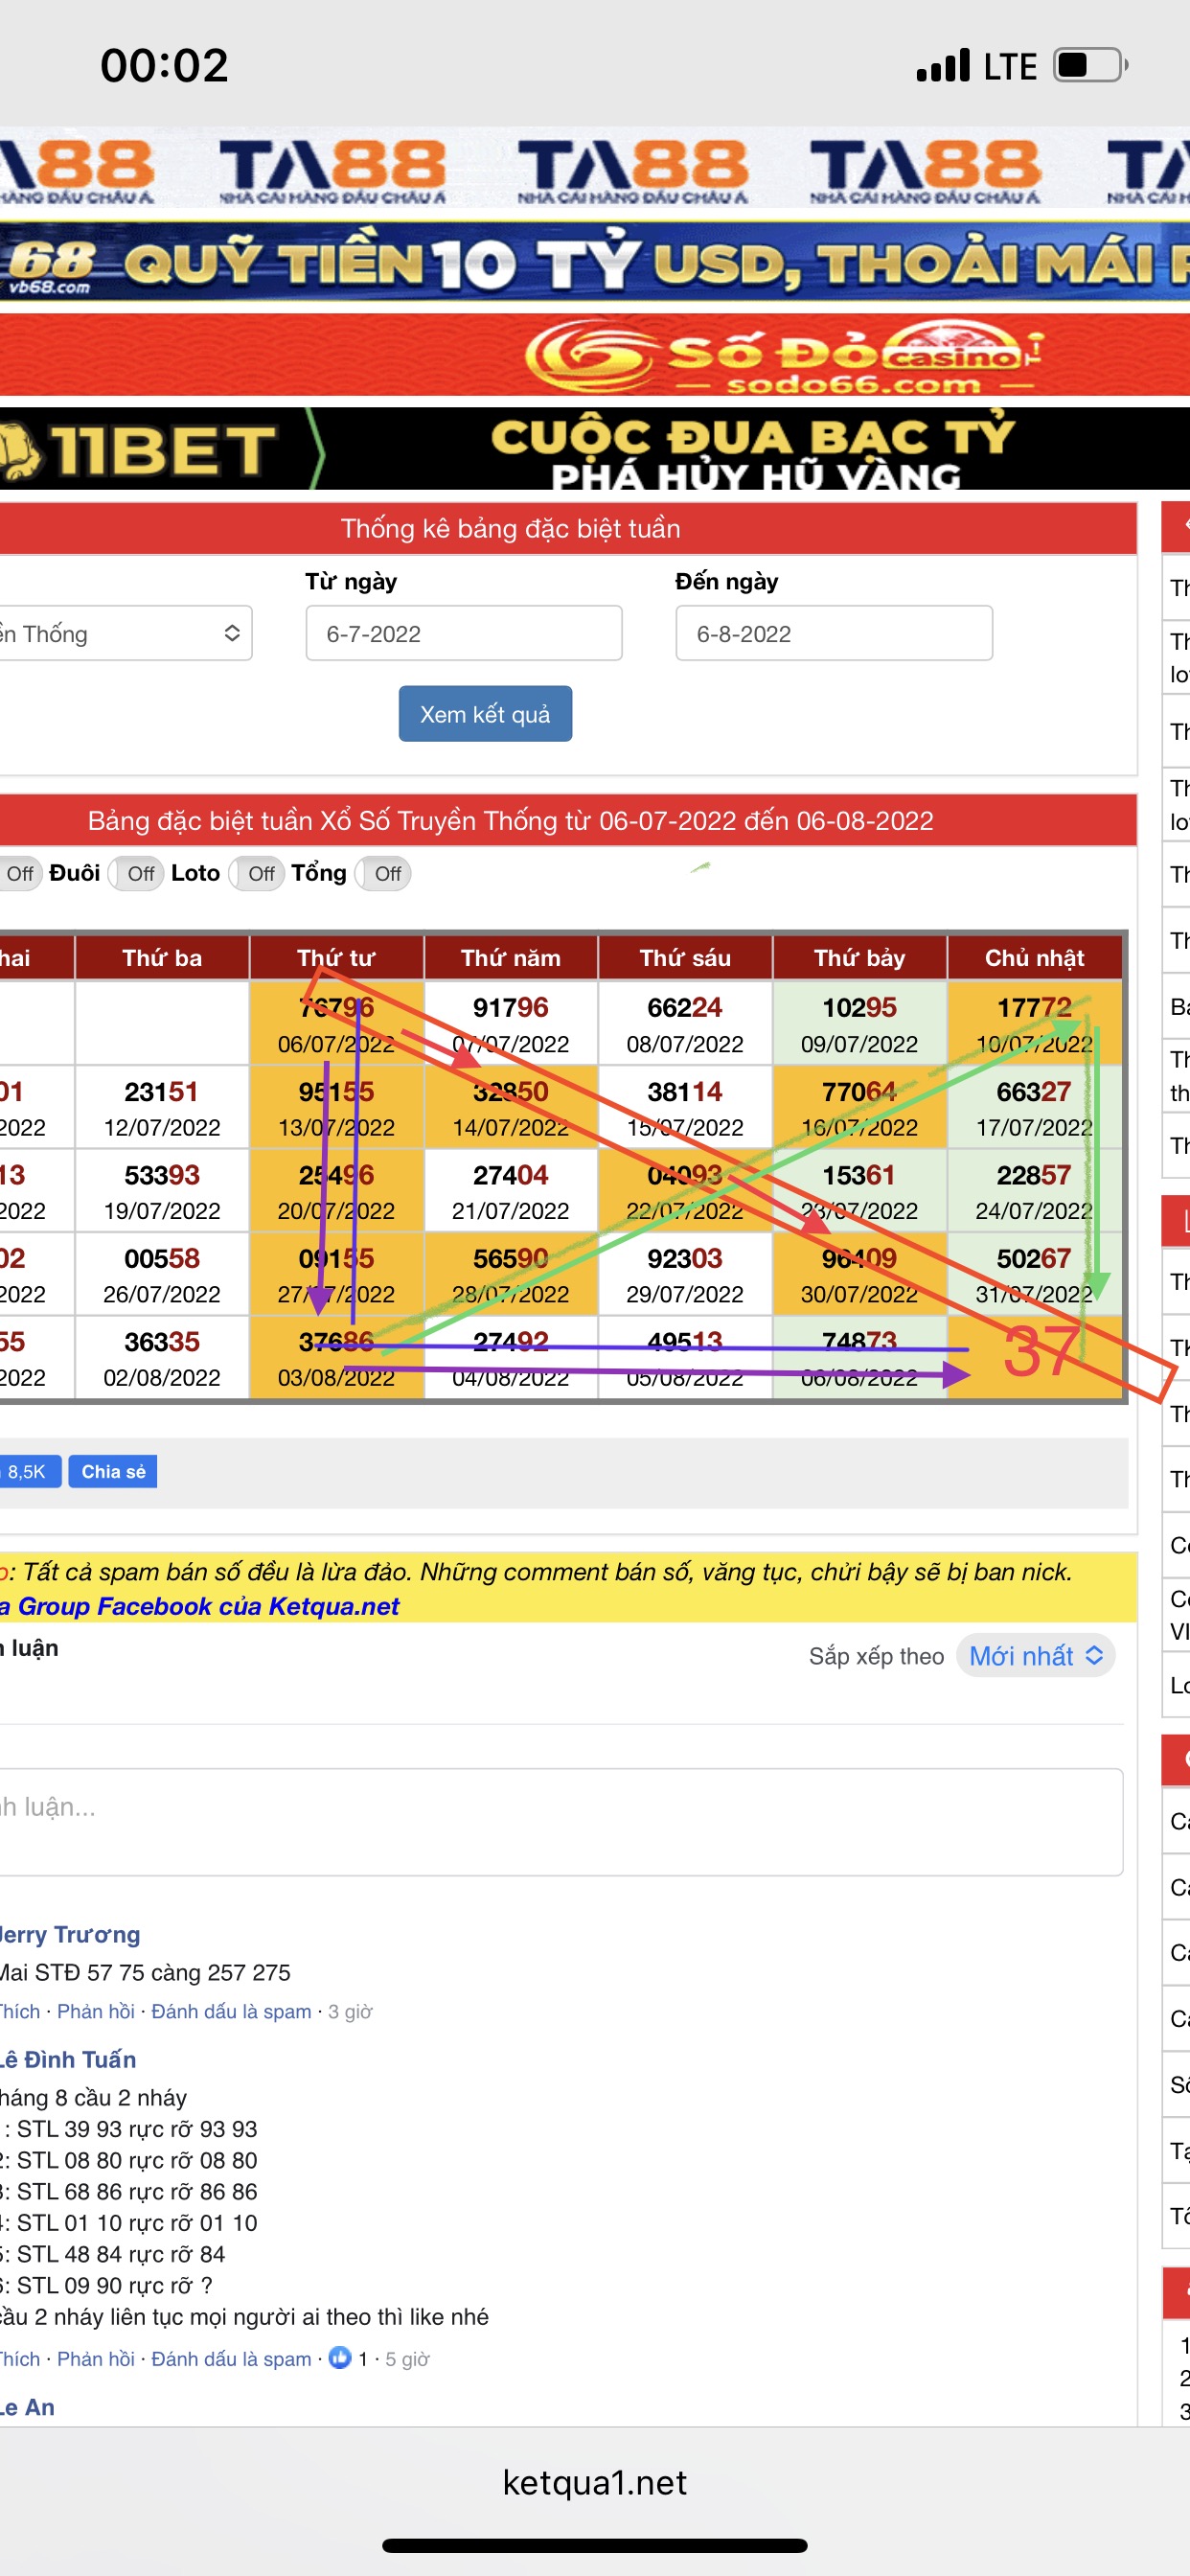The height and width of the screenshot is (2576, 1190).
Task: Tap the home indicator bar
Action: 595,2545
